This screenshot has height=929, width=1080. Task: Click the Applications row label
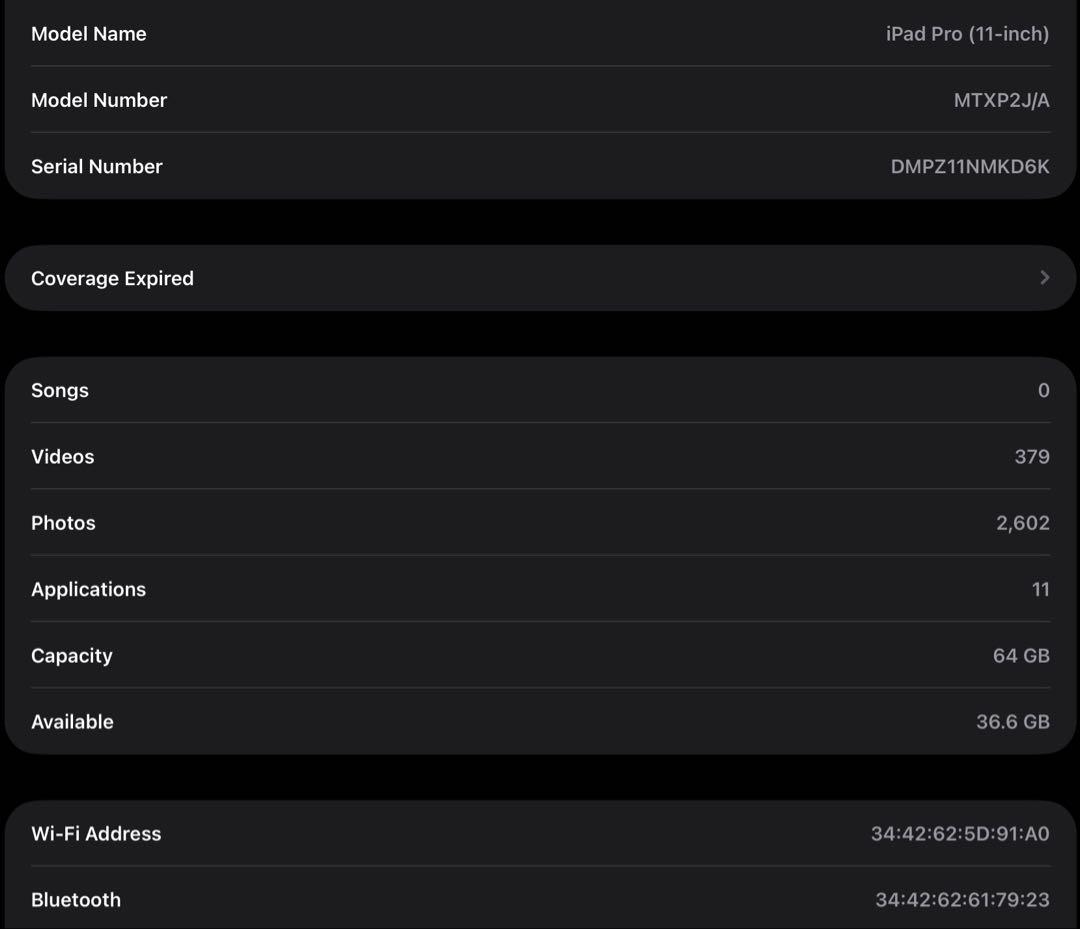[89, 590]
